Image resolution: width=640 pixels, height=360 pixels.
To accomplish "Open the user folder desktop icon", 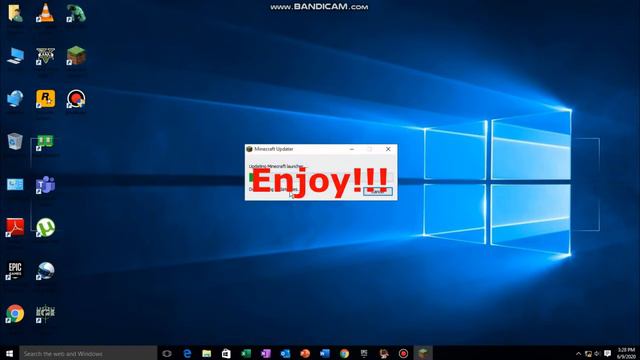I will click(15, 13).
